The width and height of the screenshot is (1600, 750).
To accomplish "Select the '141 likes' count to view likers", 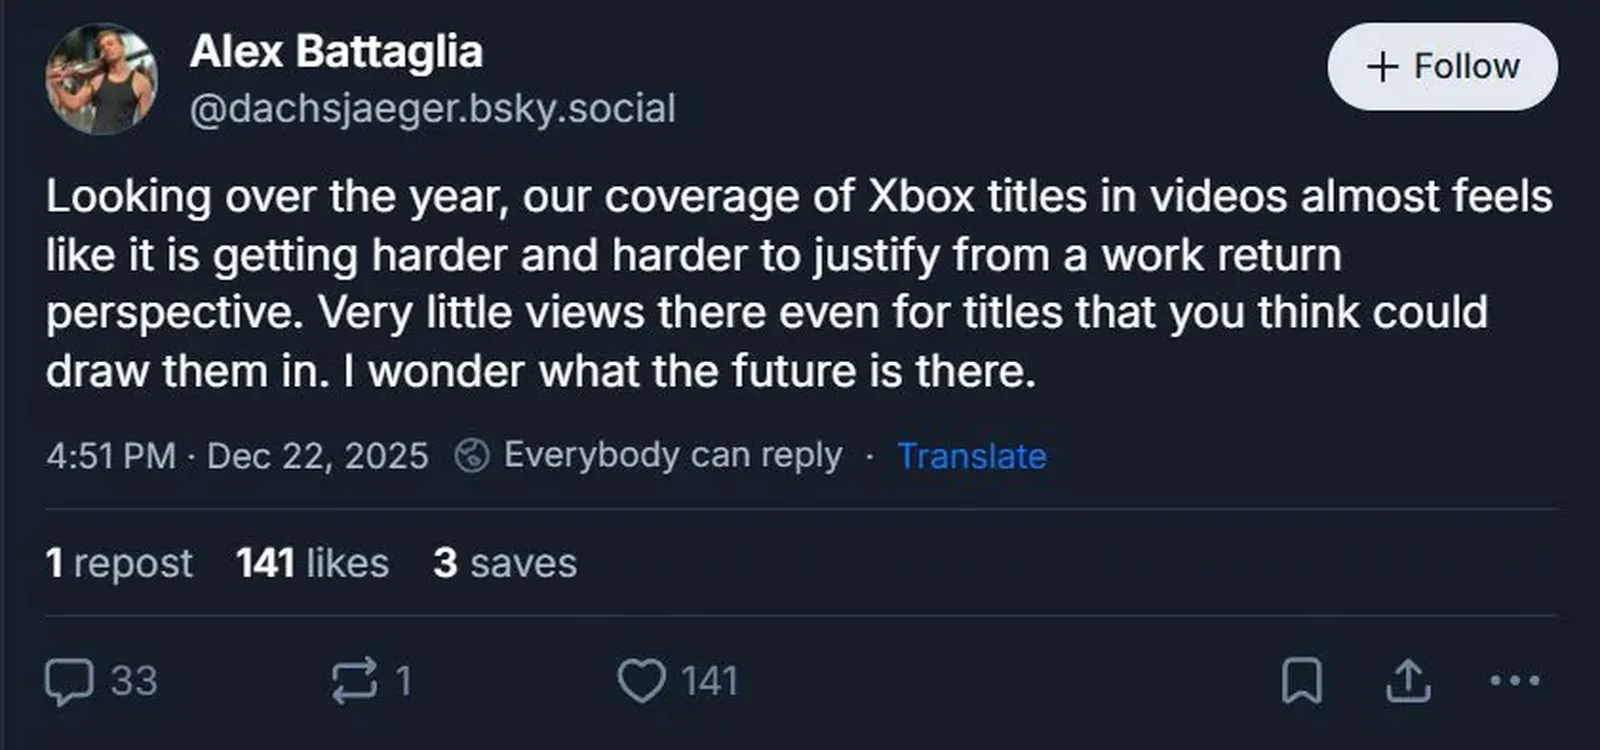I will pyautogui.click(x=312, y=563).
